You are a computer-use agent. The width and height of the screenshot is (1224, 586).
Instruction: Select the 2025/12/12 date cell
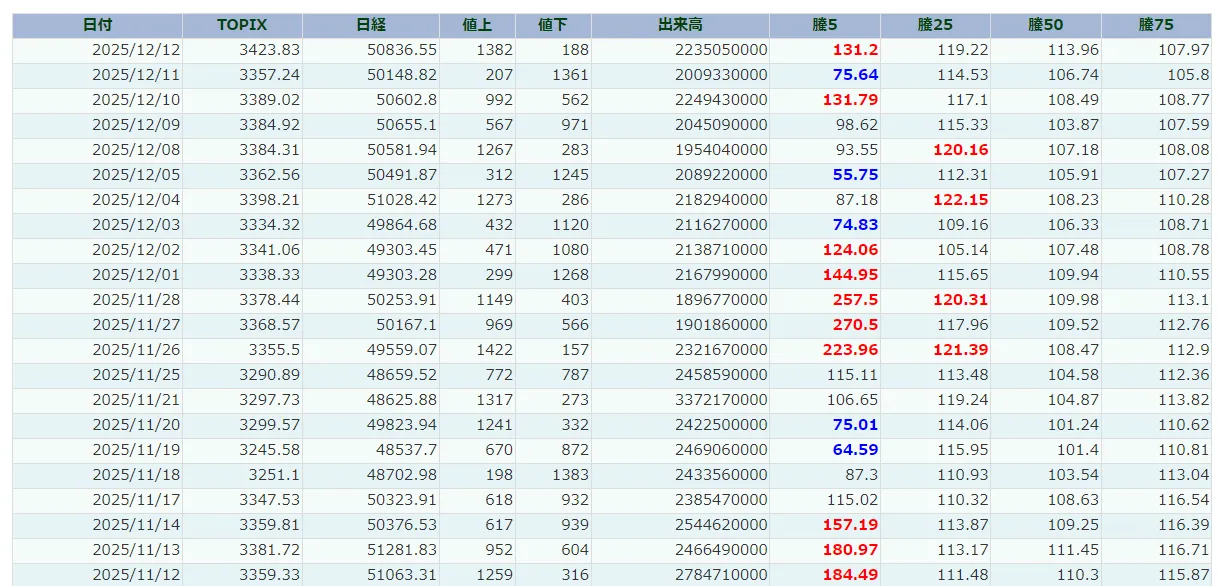tap(136, 50)
